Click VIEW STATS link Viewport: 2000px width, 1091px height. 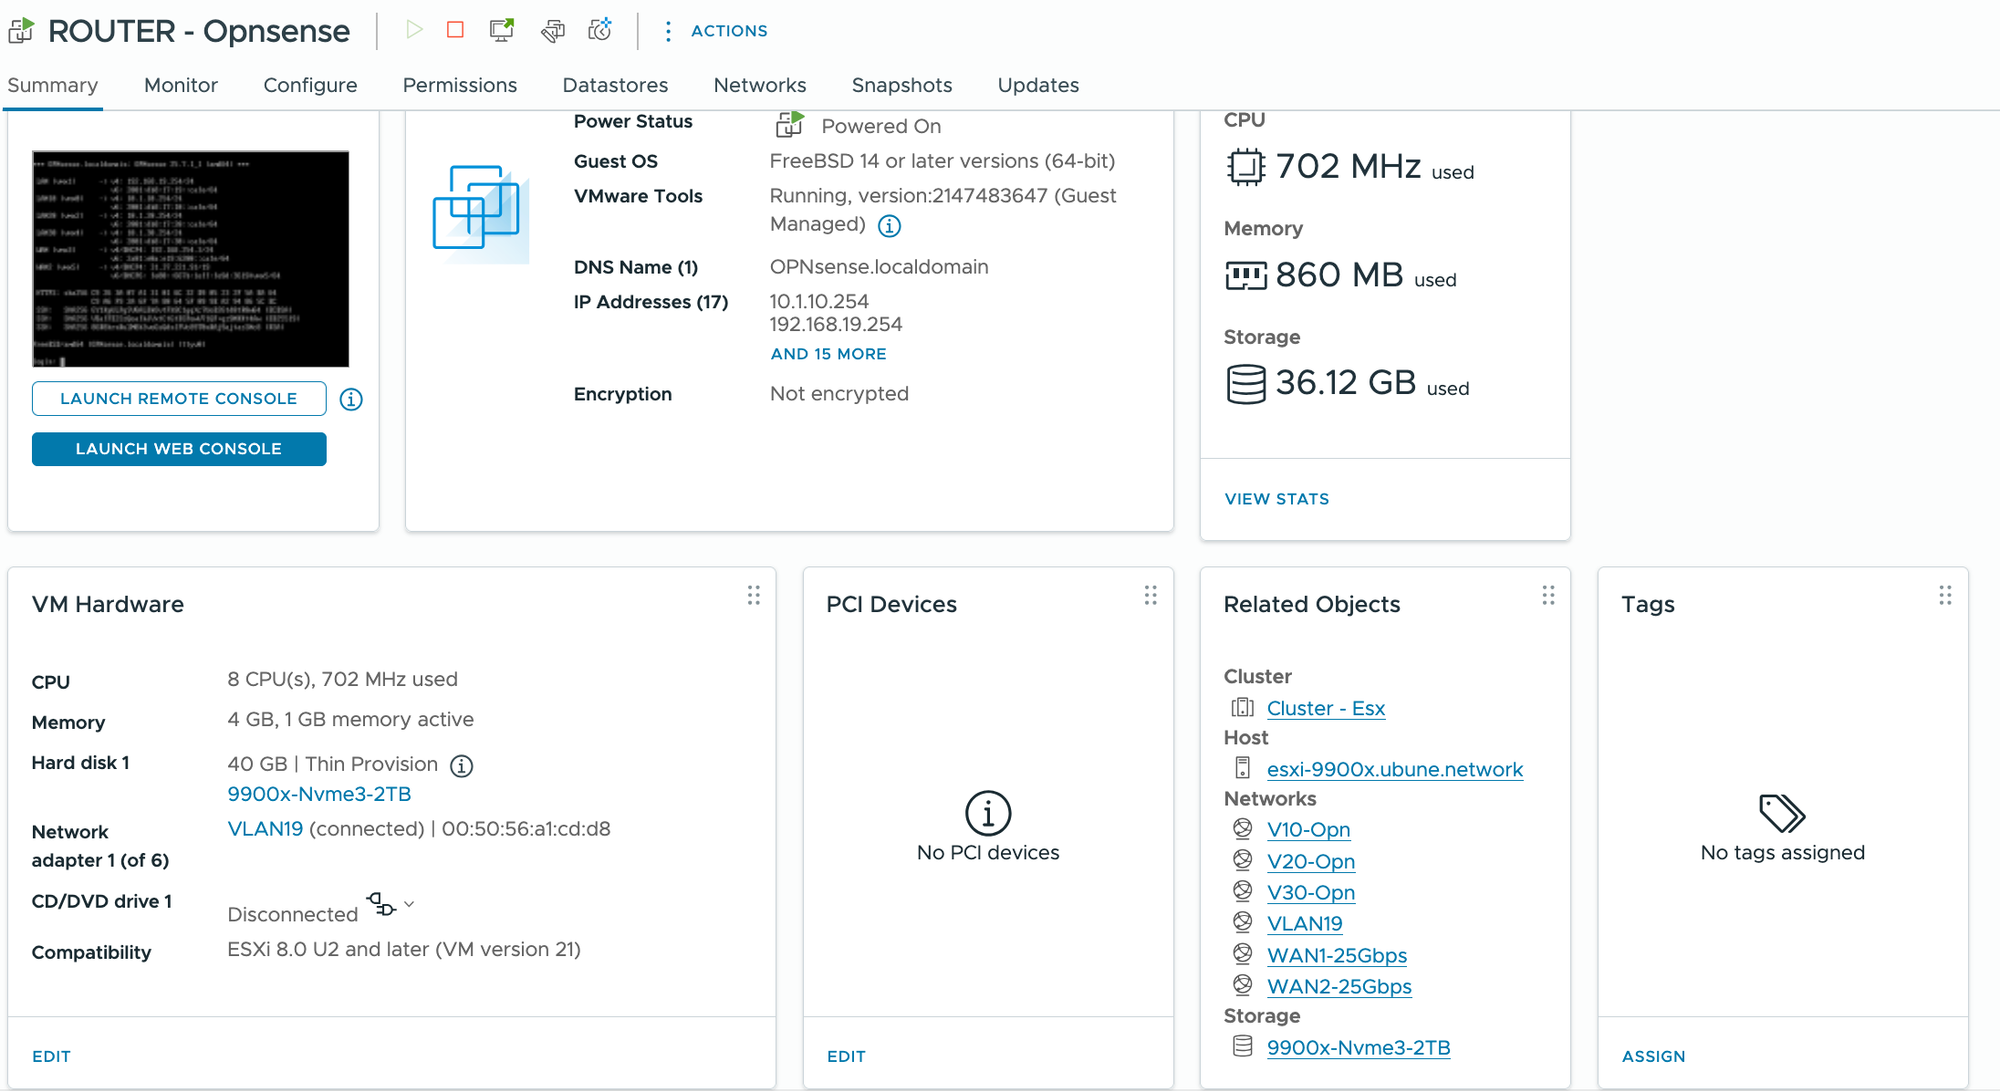pyautogui.click(x=1276, y=499)
